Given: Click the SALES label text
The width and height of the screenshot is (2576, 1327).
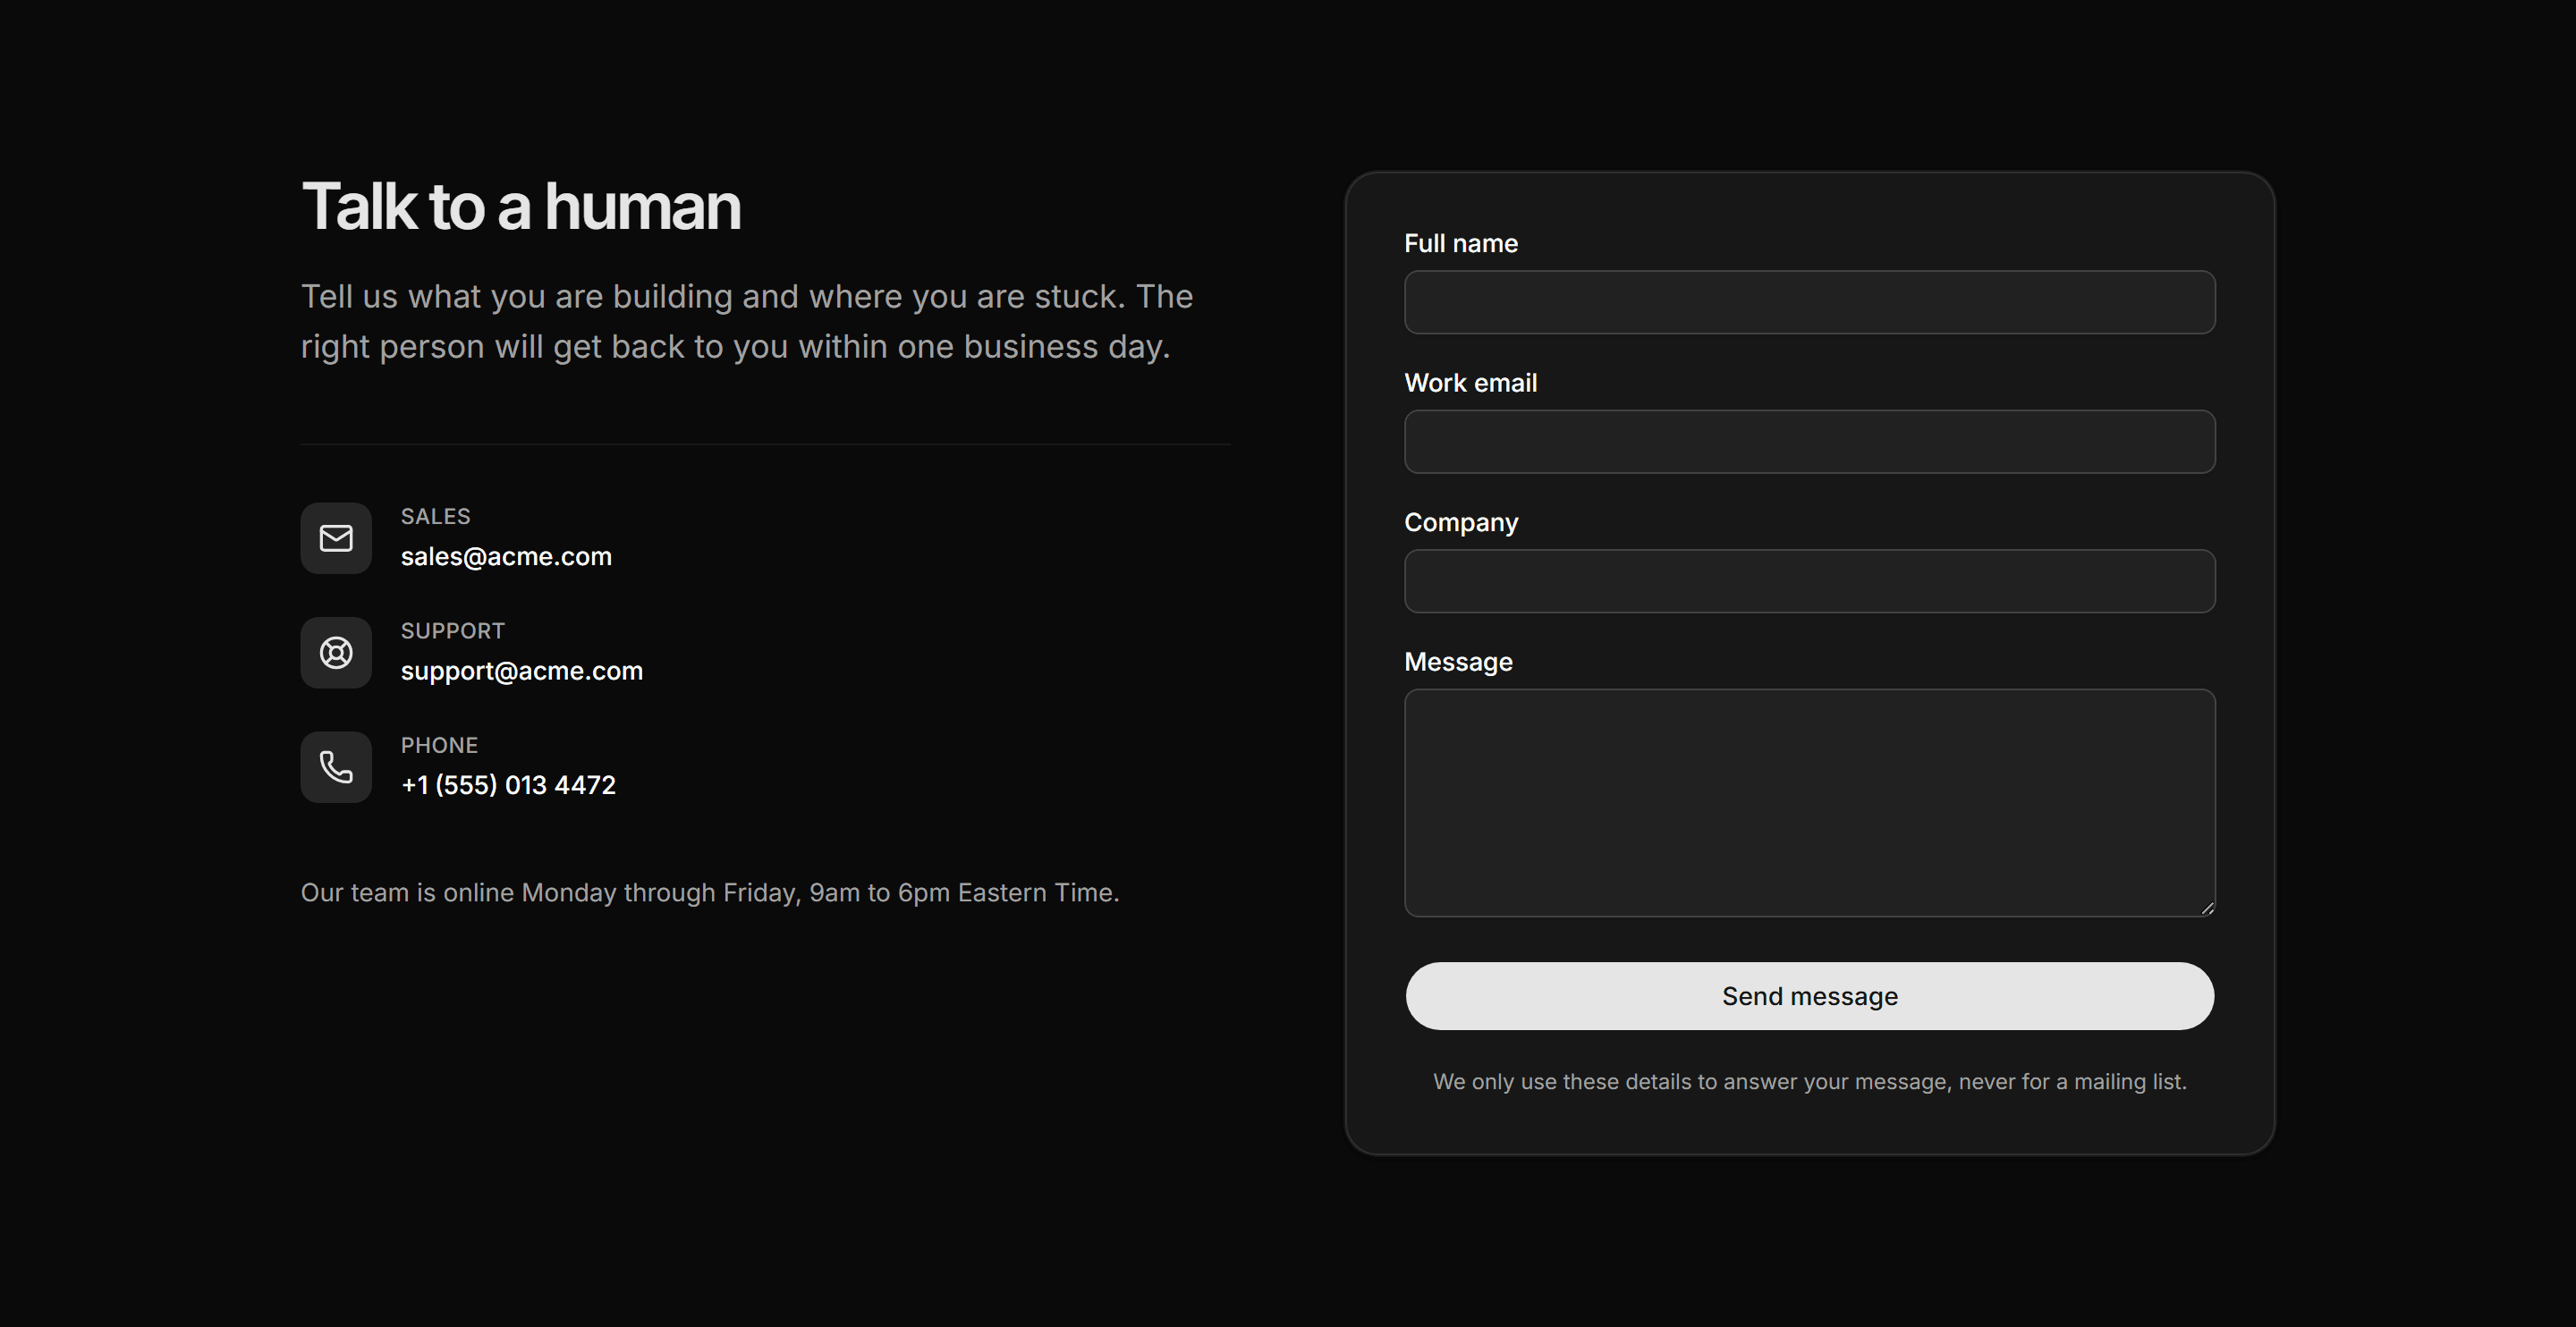Looking at the screenshot, I should (436, 516).
